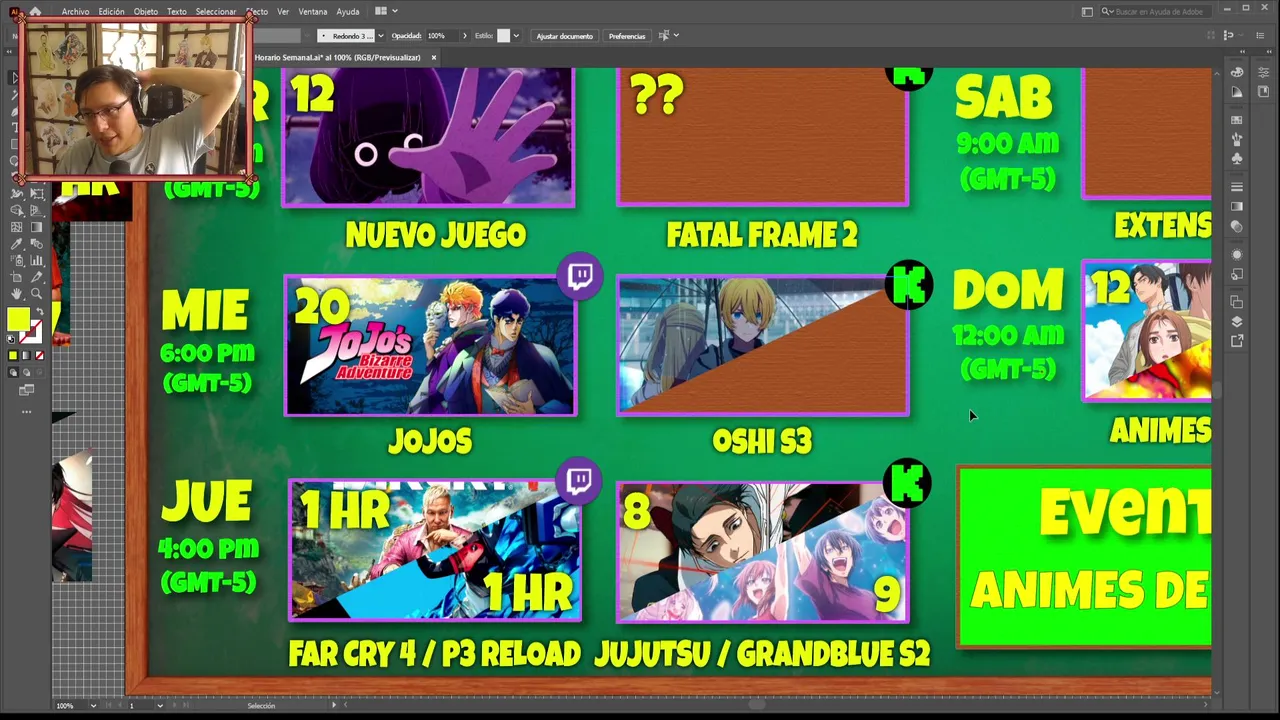Image resolution: width=1280 pixels, height=720 pixels.
Task: Open the Libraries panel icon
Action: [x=1264, y=92]
